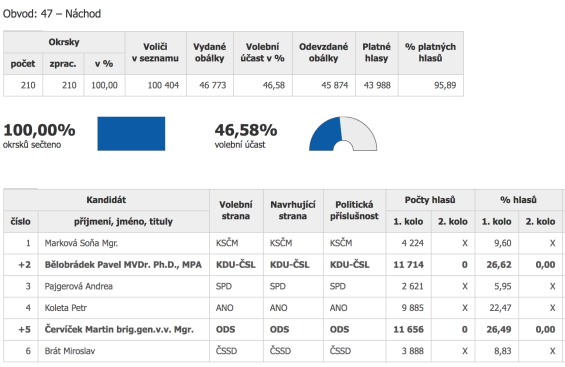Click the Volební účast v % header
Viewport: 565px width, 367px height.
click(x=263, y=53)
